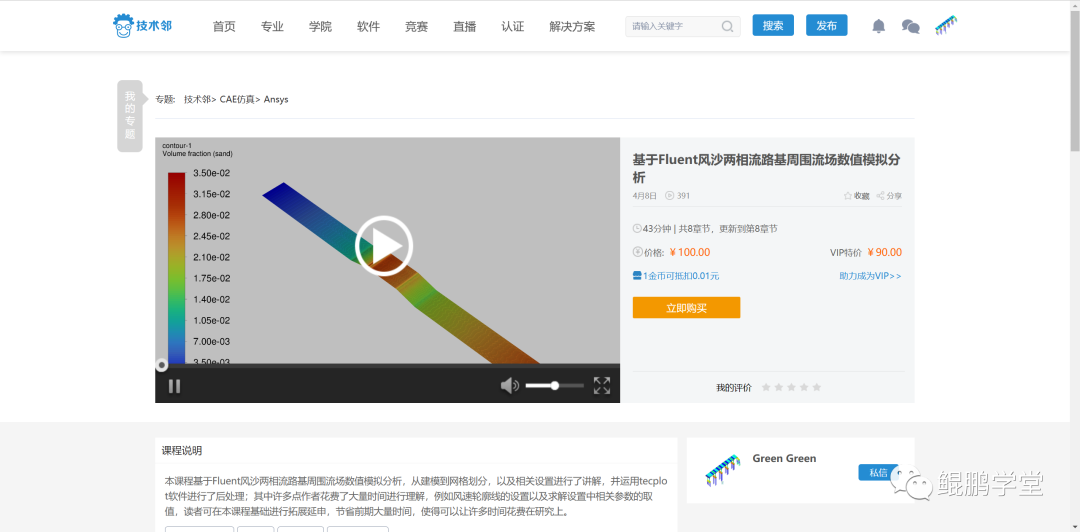Click the 助力成为VIP>> link
Viewport: 1080px width, 532px height.
[870, 276]
